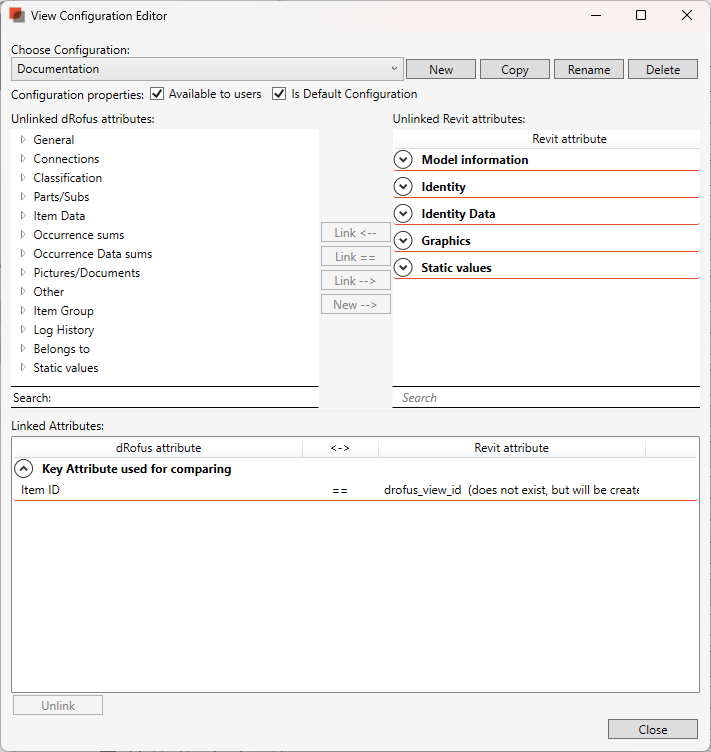The image size is (711, 752).
Task: Expand the Identity group chevron
Action: [x=403, y=186]
